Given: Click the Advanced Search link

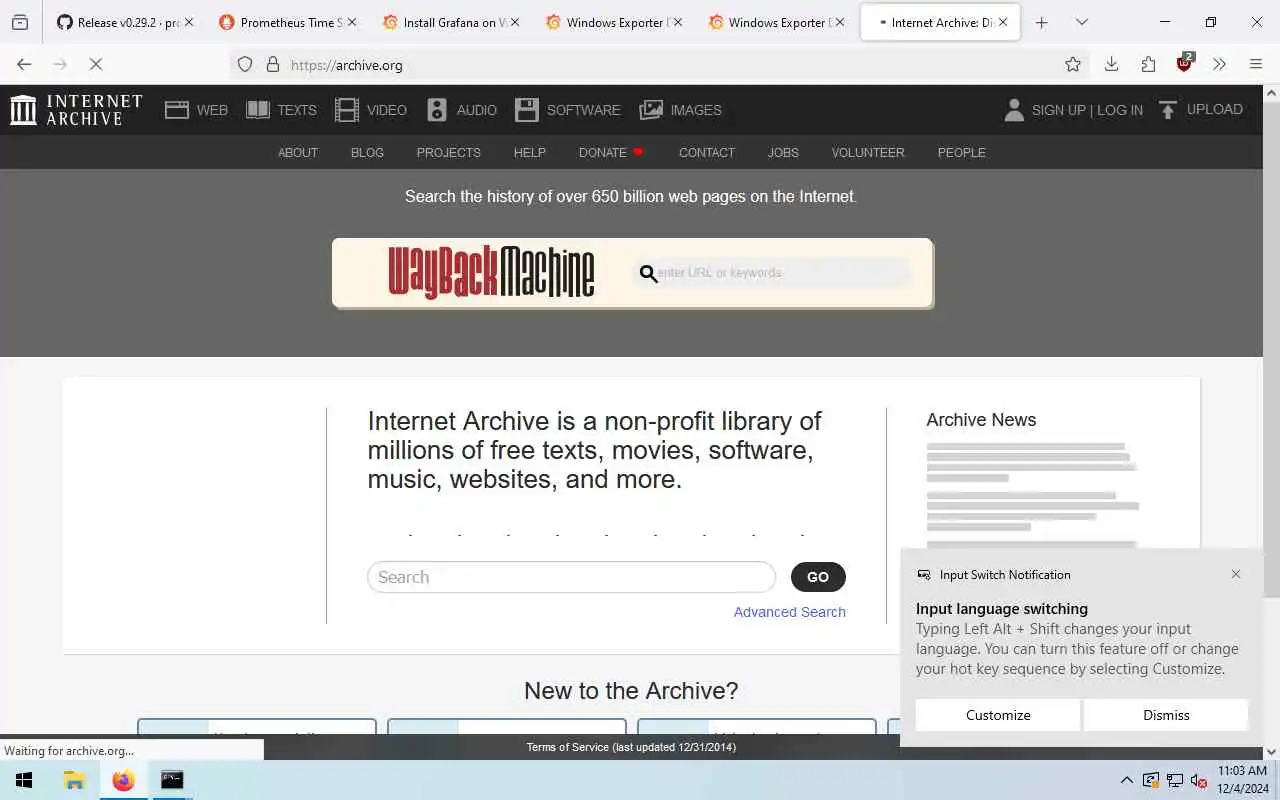Looking at the screenshot, I should click(x=790, y=612).
